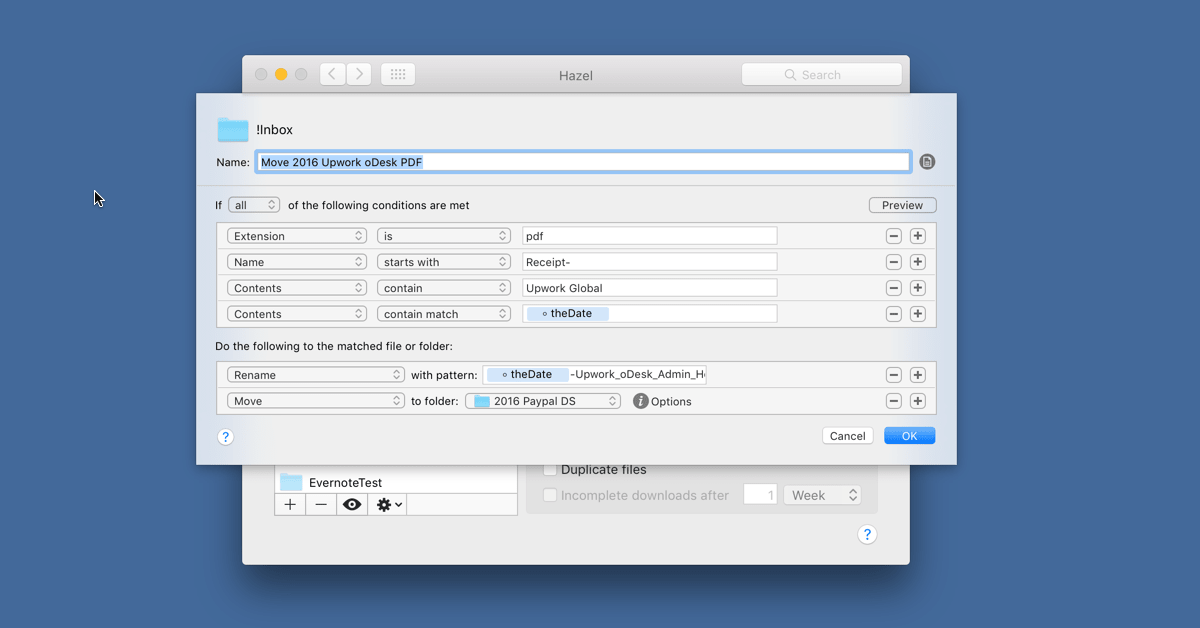Viewport: 1200px width, 628px height.
Task: Open the 'all' conditions match dropdown
Action: tap(254, 205)
